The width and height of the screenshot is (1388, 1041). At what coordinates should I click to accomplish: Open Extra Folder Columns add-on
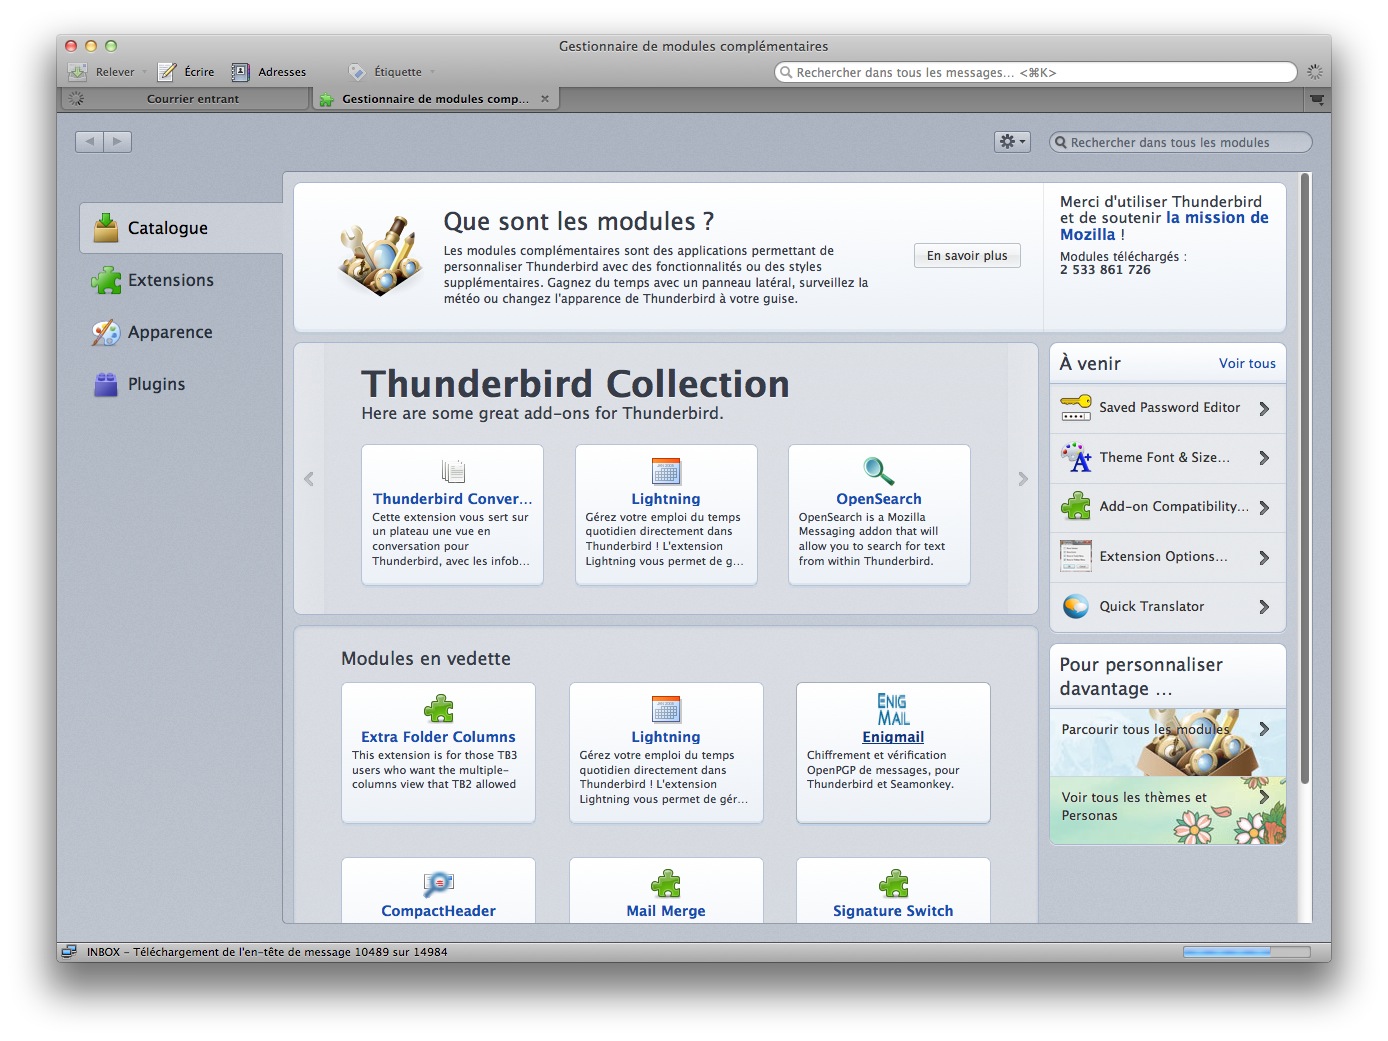click(438, 737)
